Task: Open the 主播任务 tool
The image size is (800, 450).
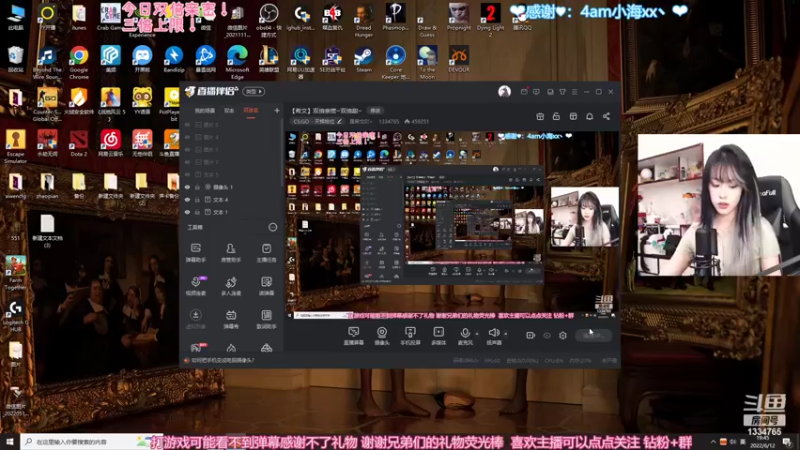Action: tap(266, 253)
